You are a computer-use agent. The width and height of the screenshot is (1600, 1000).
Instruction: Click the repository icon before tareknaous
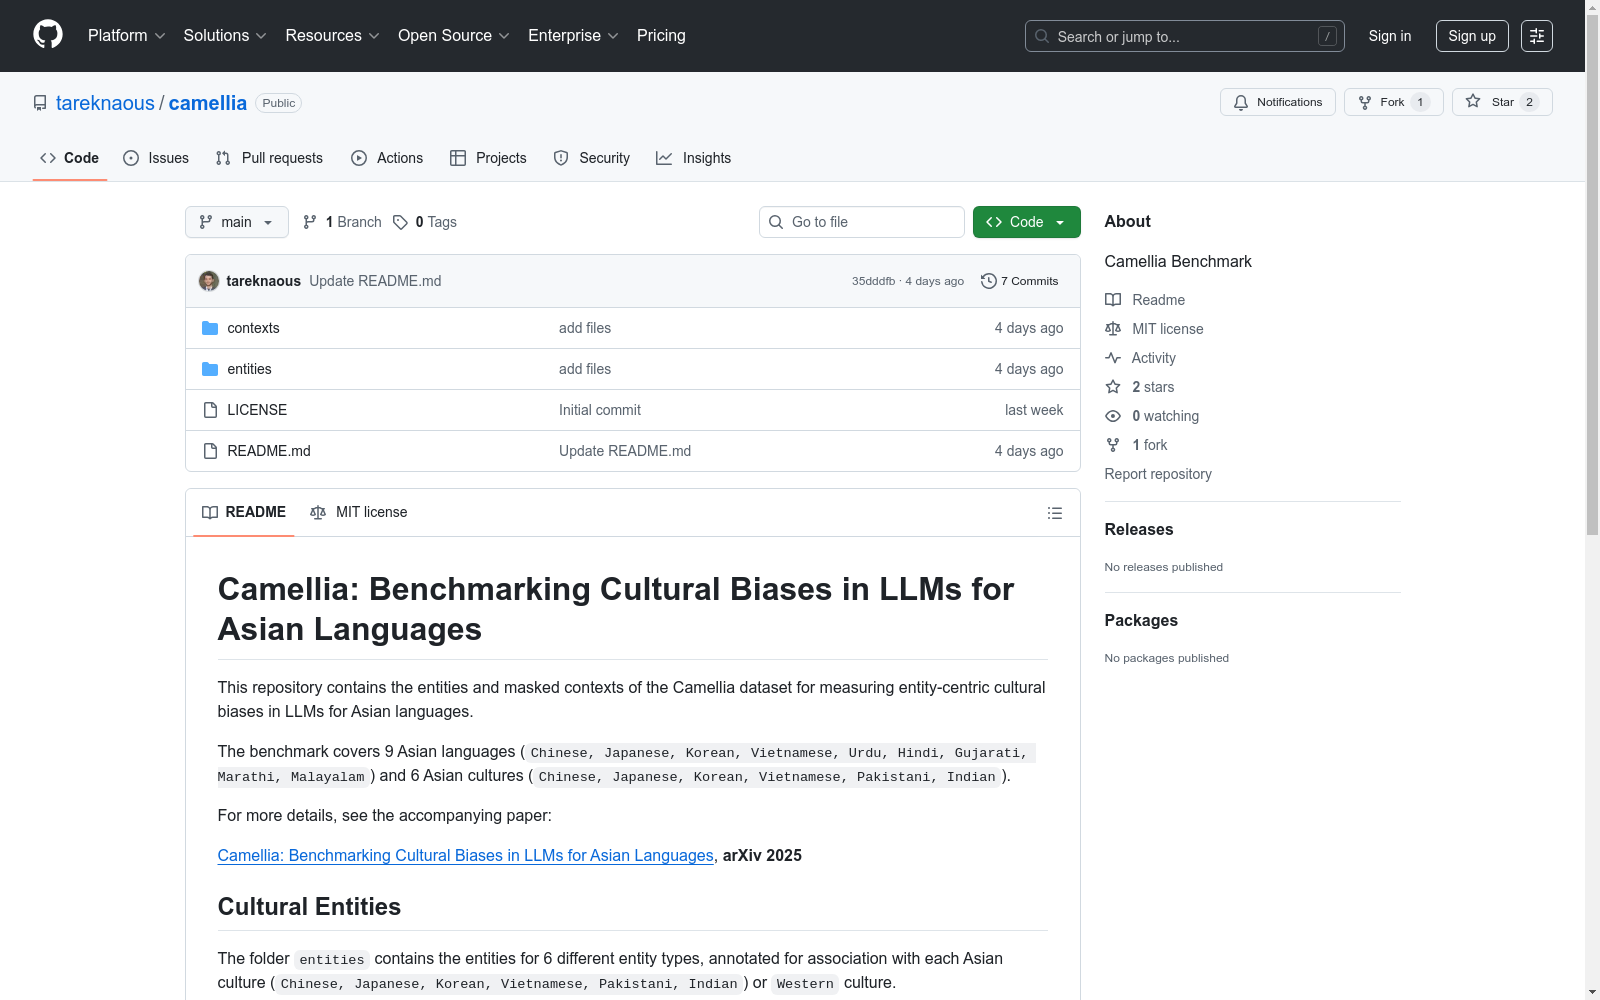pos(40,103)
